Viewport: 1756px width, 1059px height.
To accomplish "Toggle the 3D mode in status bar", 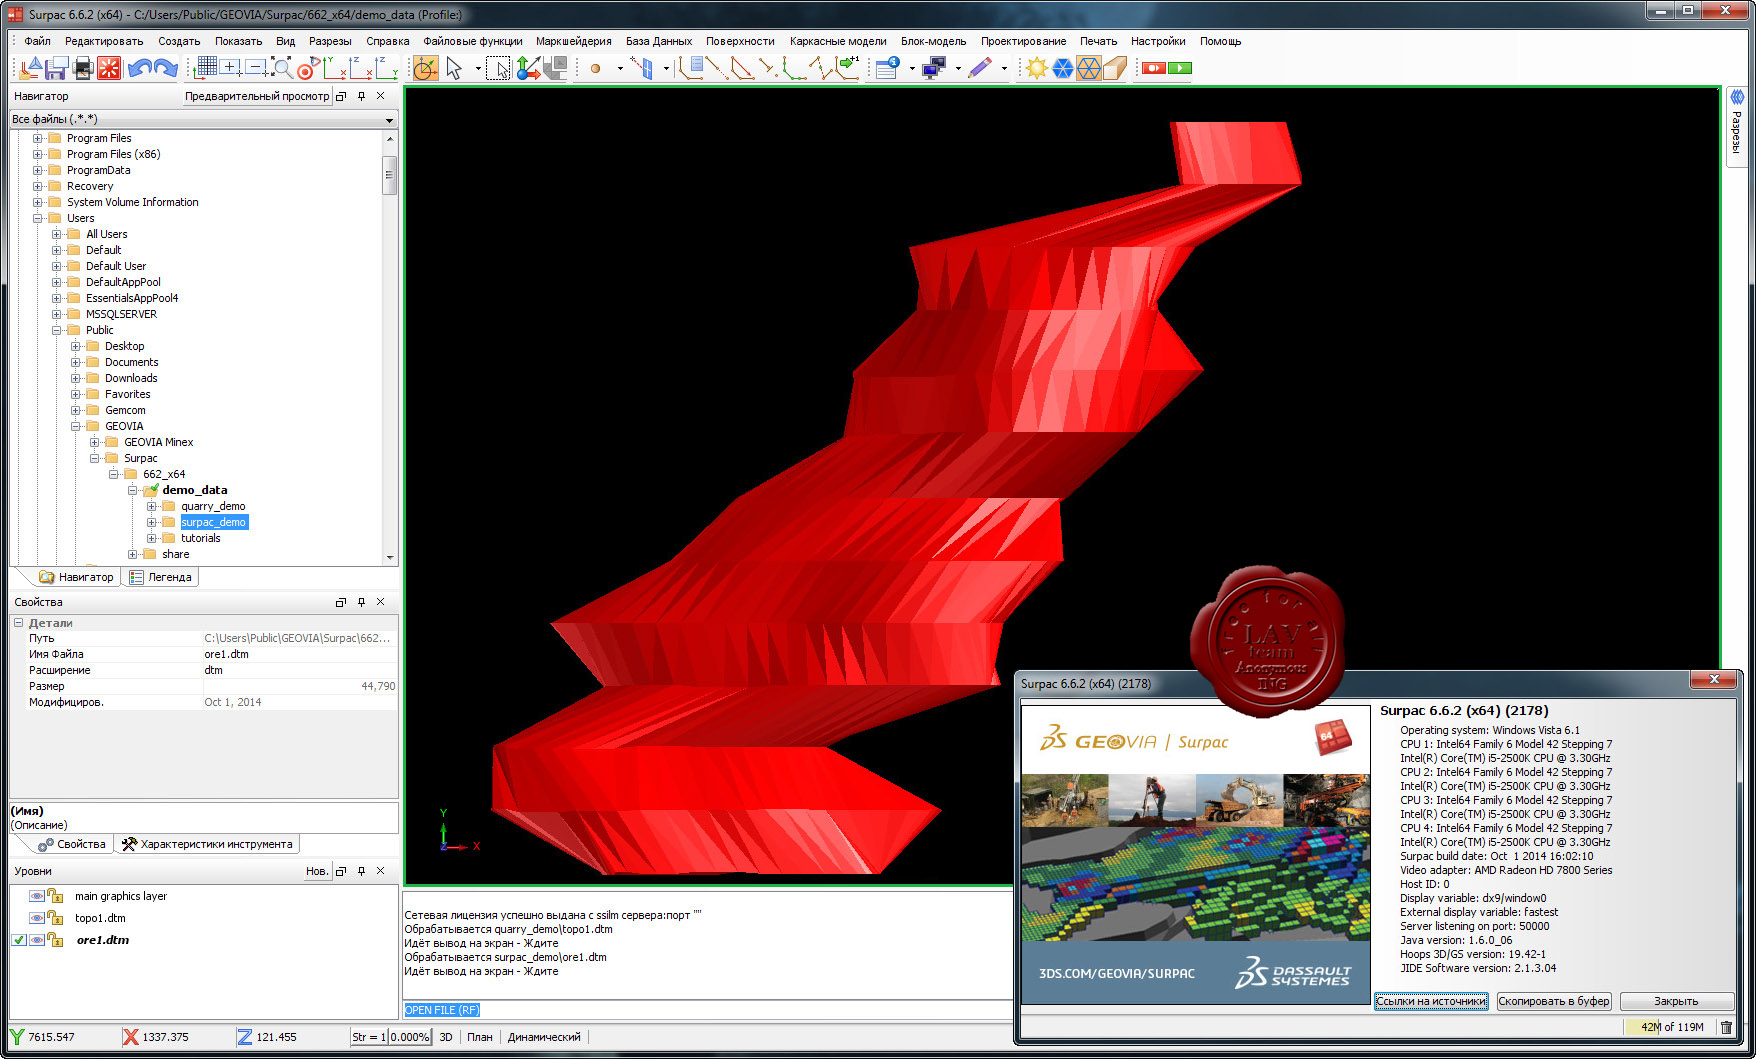I will (446, 1037).
